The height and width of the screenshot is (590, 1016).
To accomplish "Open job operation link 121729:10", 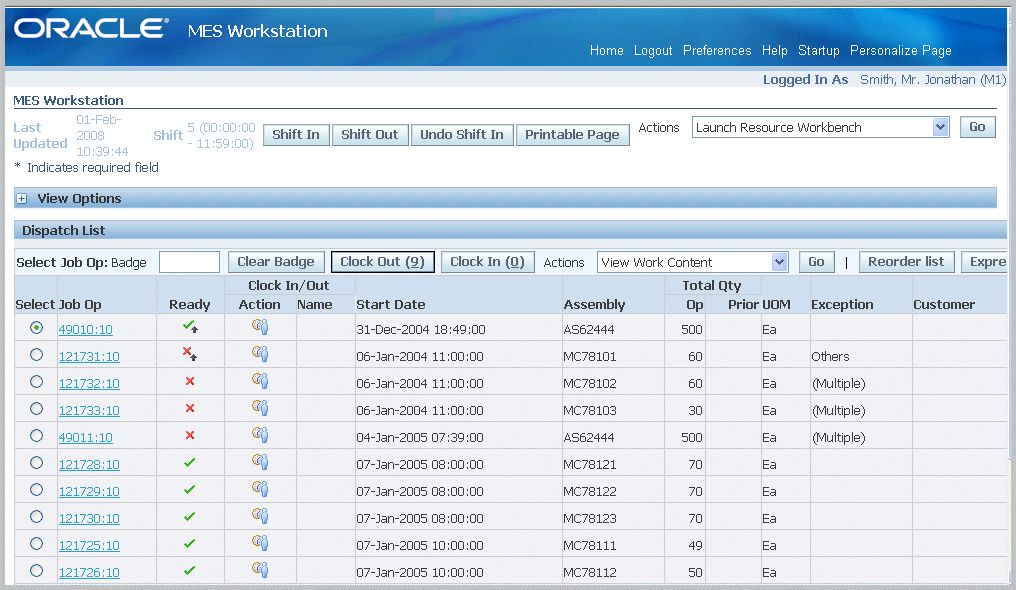I will click(x=89, y=492).
